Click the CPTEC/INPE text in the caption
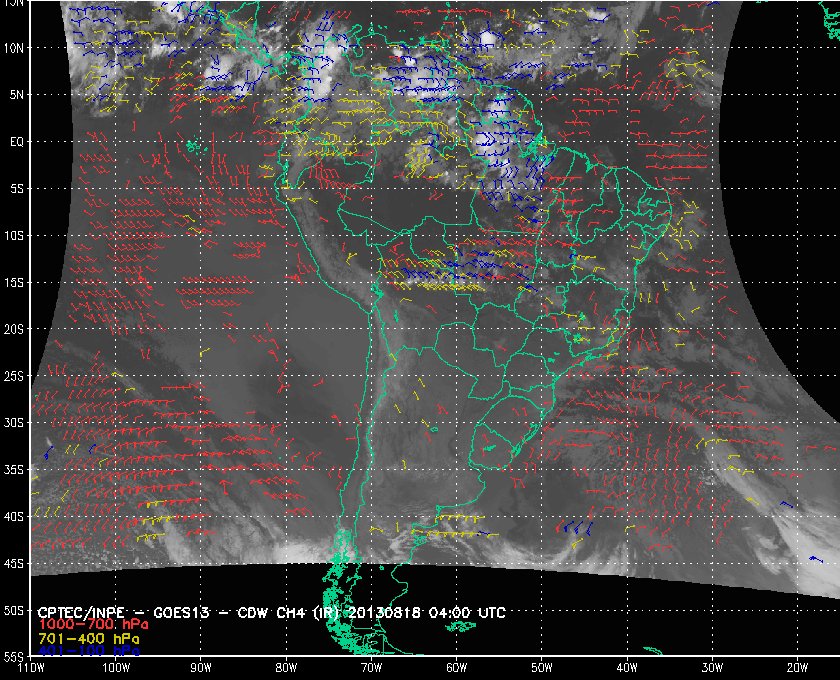 [x=81, y=612]
